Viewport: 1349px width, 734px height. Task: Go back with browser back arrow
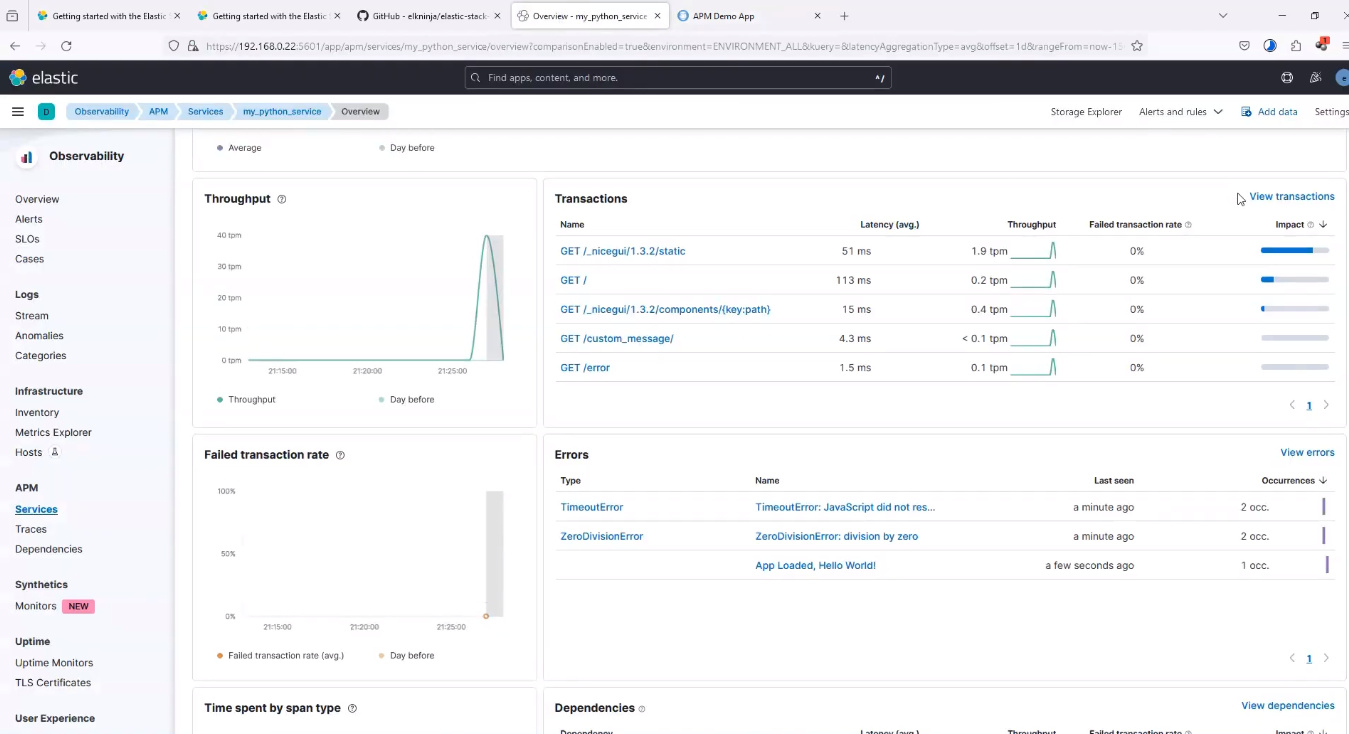14,46
